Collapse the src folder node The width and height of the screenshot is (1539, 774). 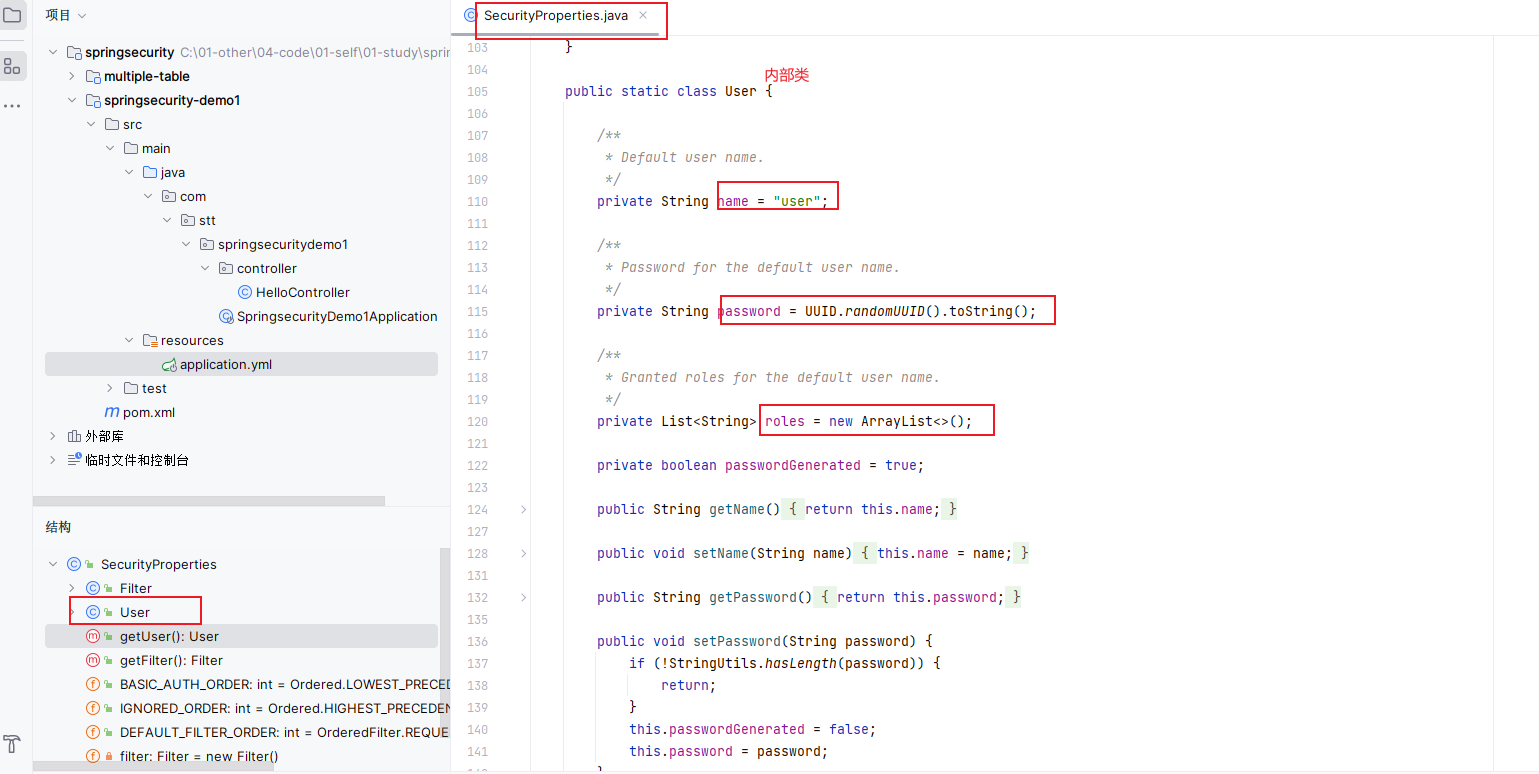(91, 124)
